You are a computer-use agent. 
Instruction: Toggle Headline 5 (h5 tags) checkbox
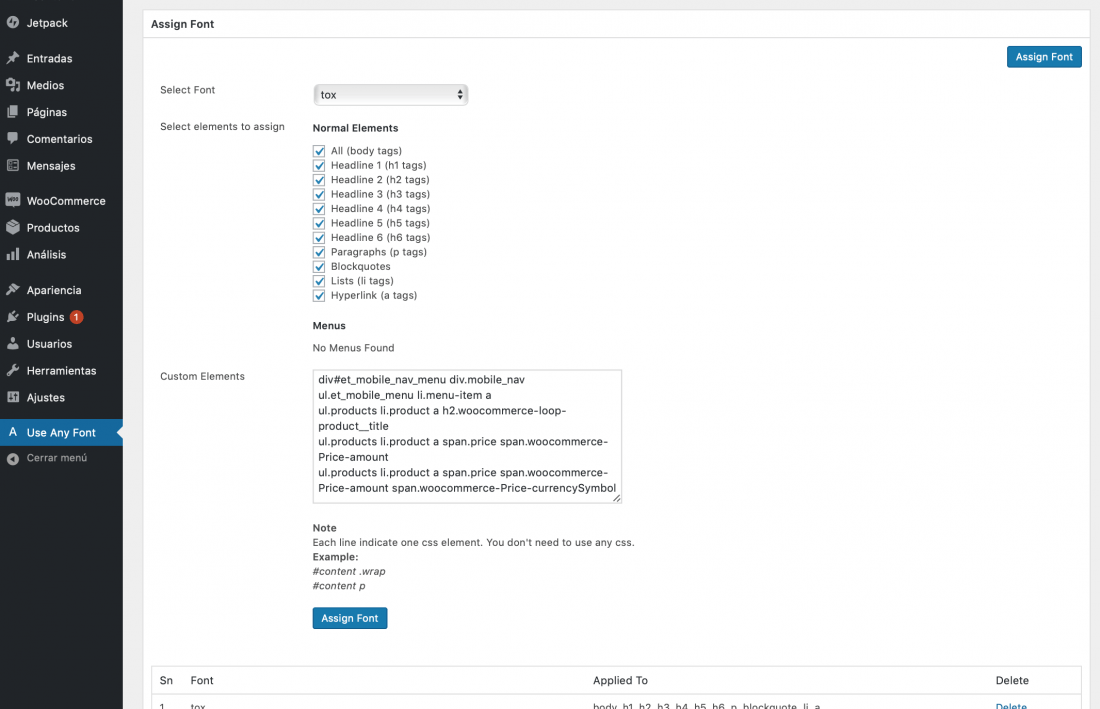(319, 223)
